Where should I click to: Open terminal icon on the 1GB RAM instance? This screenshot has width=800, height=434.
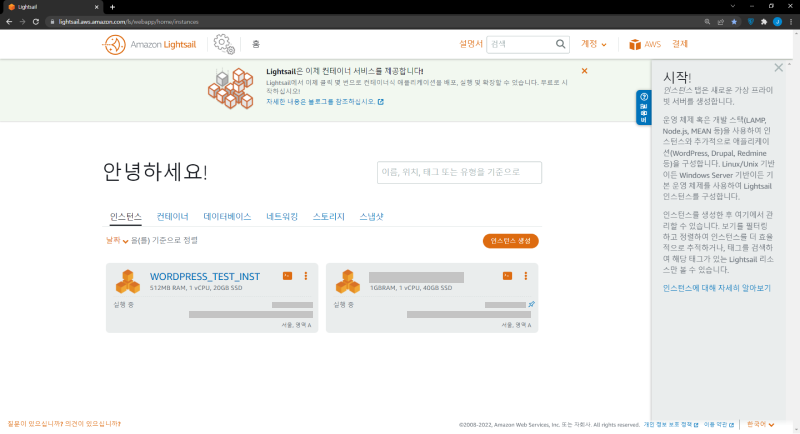507,275
